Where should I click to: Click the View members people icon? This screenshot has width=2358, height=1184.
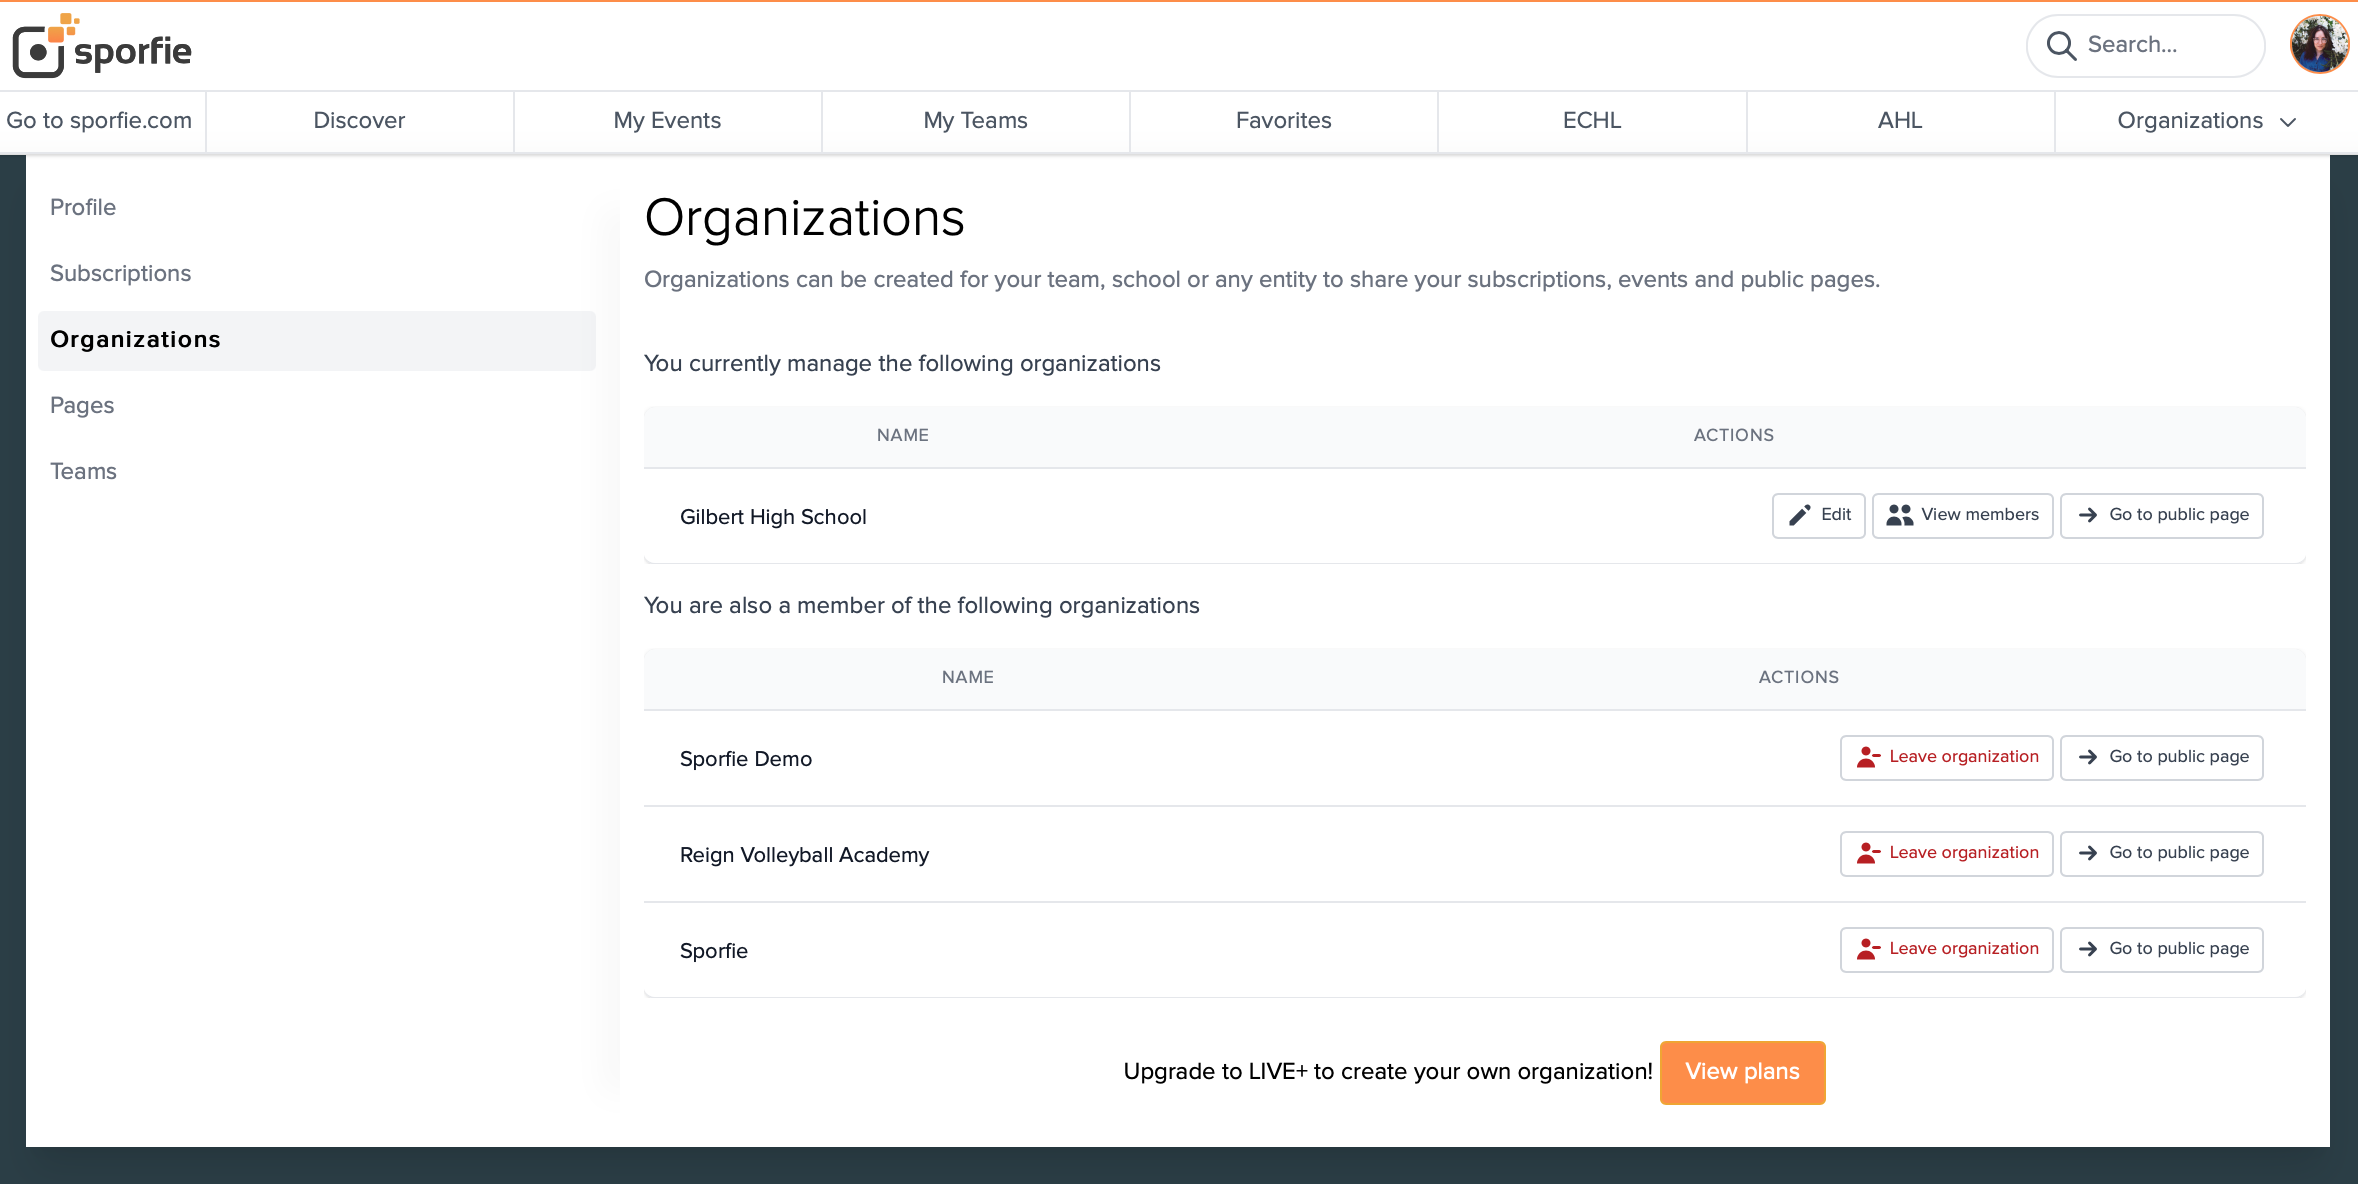1899,515
